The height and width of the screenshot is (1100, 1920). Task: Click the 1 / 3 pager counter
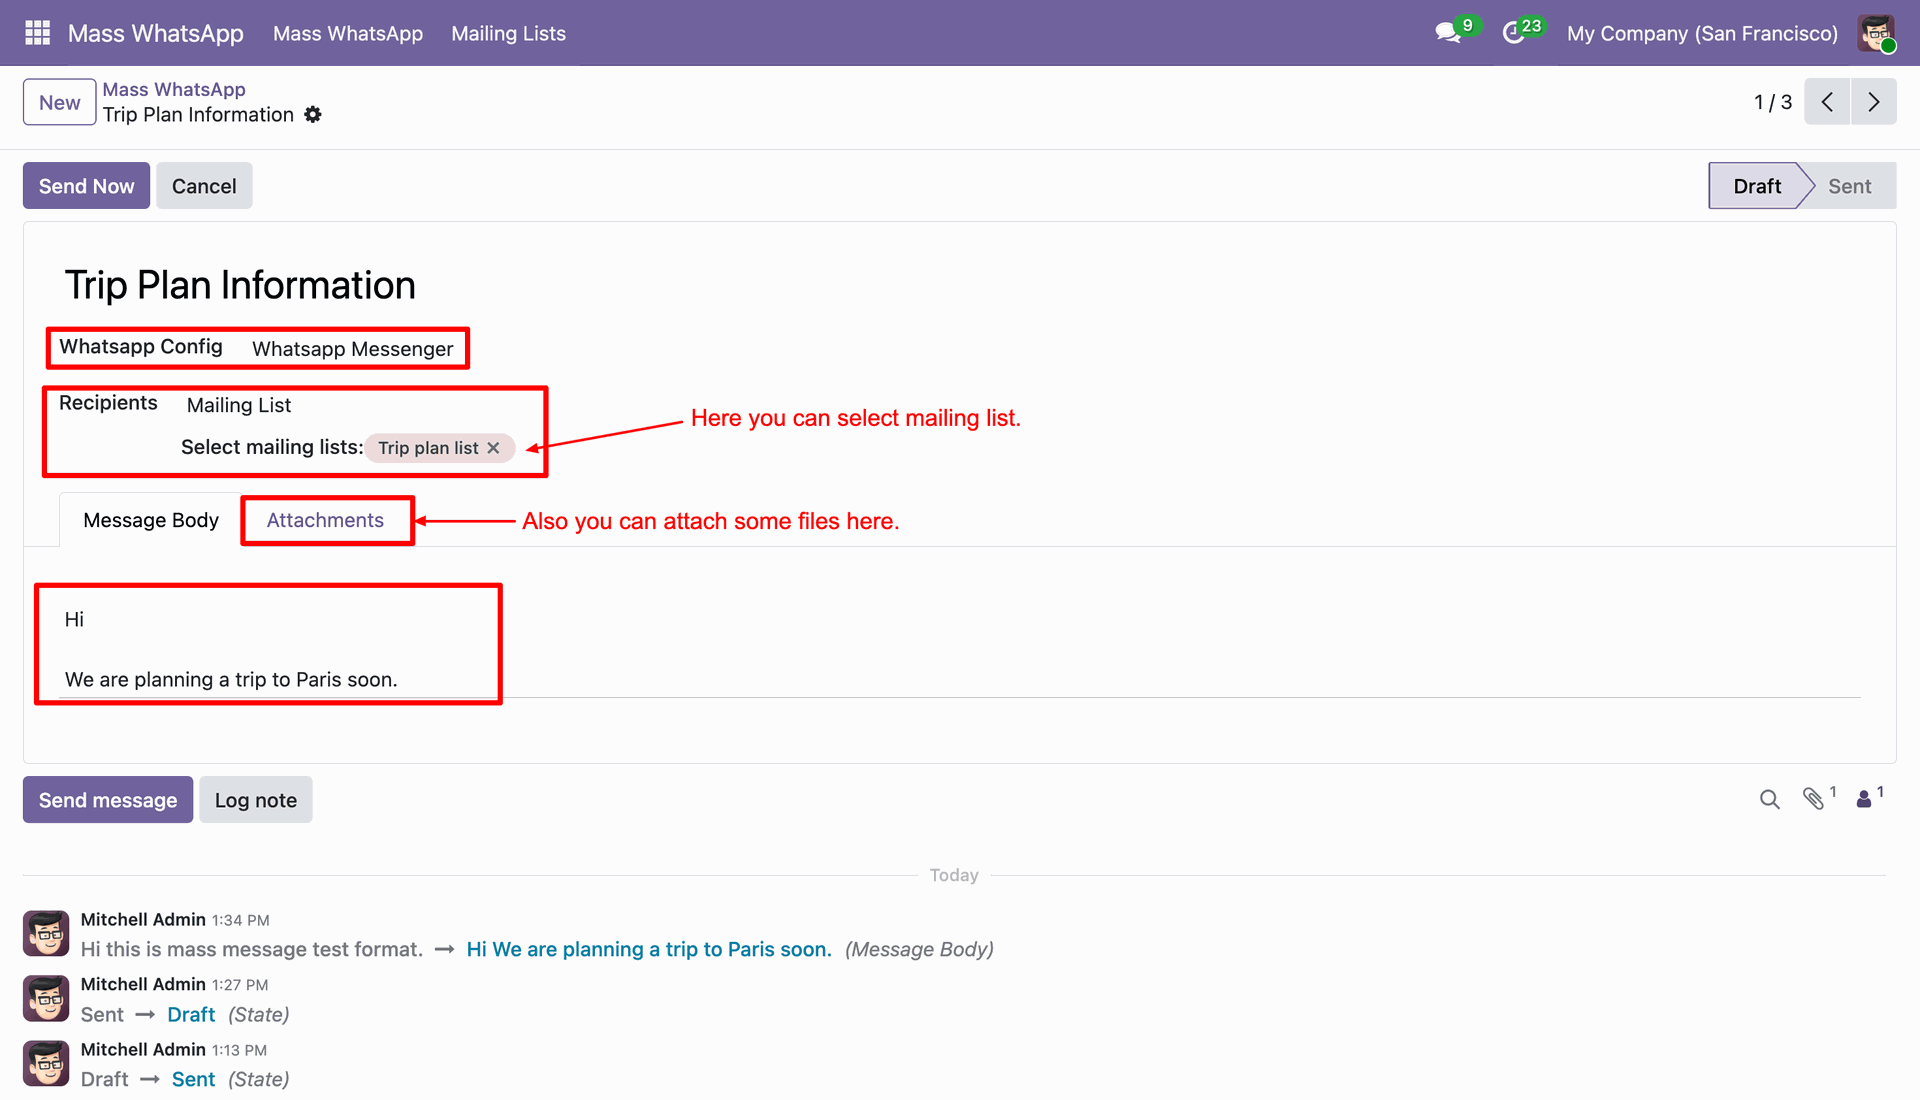[1773, 102]
